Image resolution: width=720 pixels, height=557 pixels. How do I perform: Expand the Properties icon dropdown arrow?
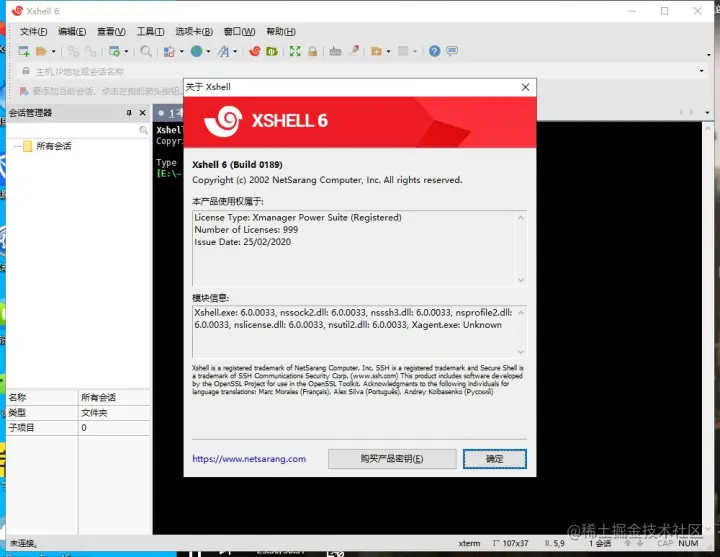tap(126, 51)
